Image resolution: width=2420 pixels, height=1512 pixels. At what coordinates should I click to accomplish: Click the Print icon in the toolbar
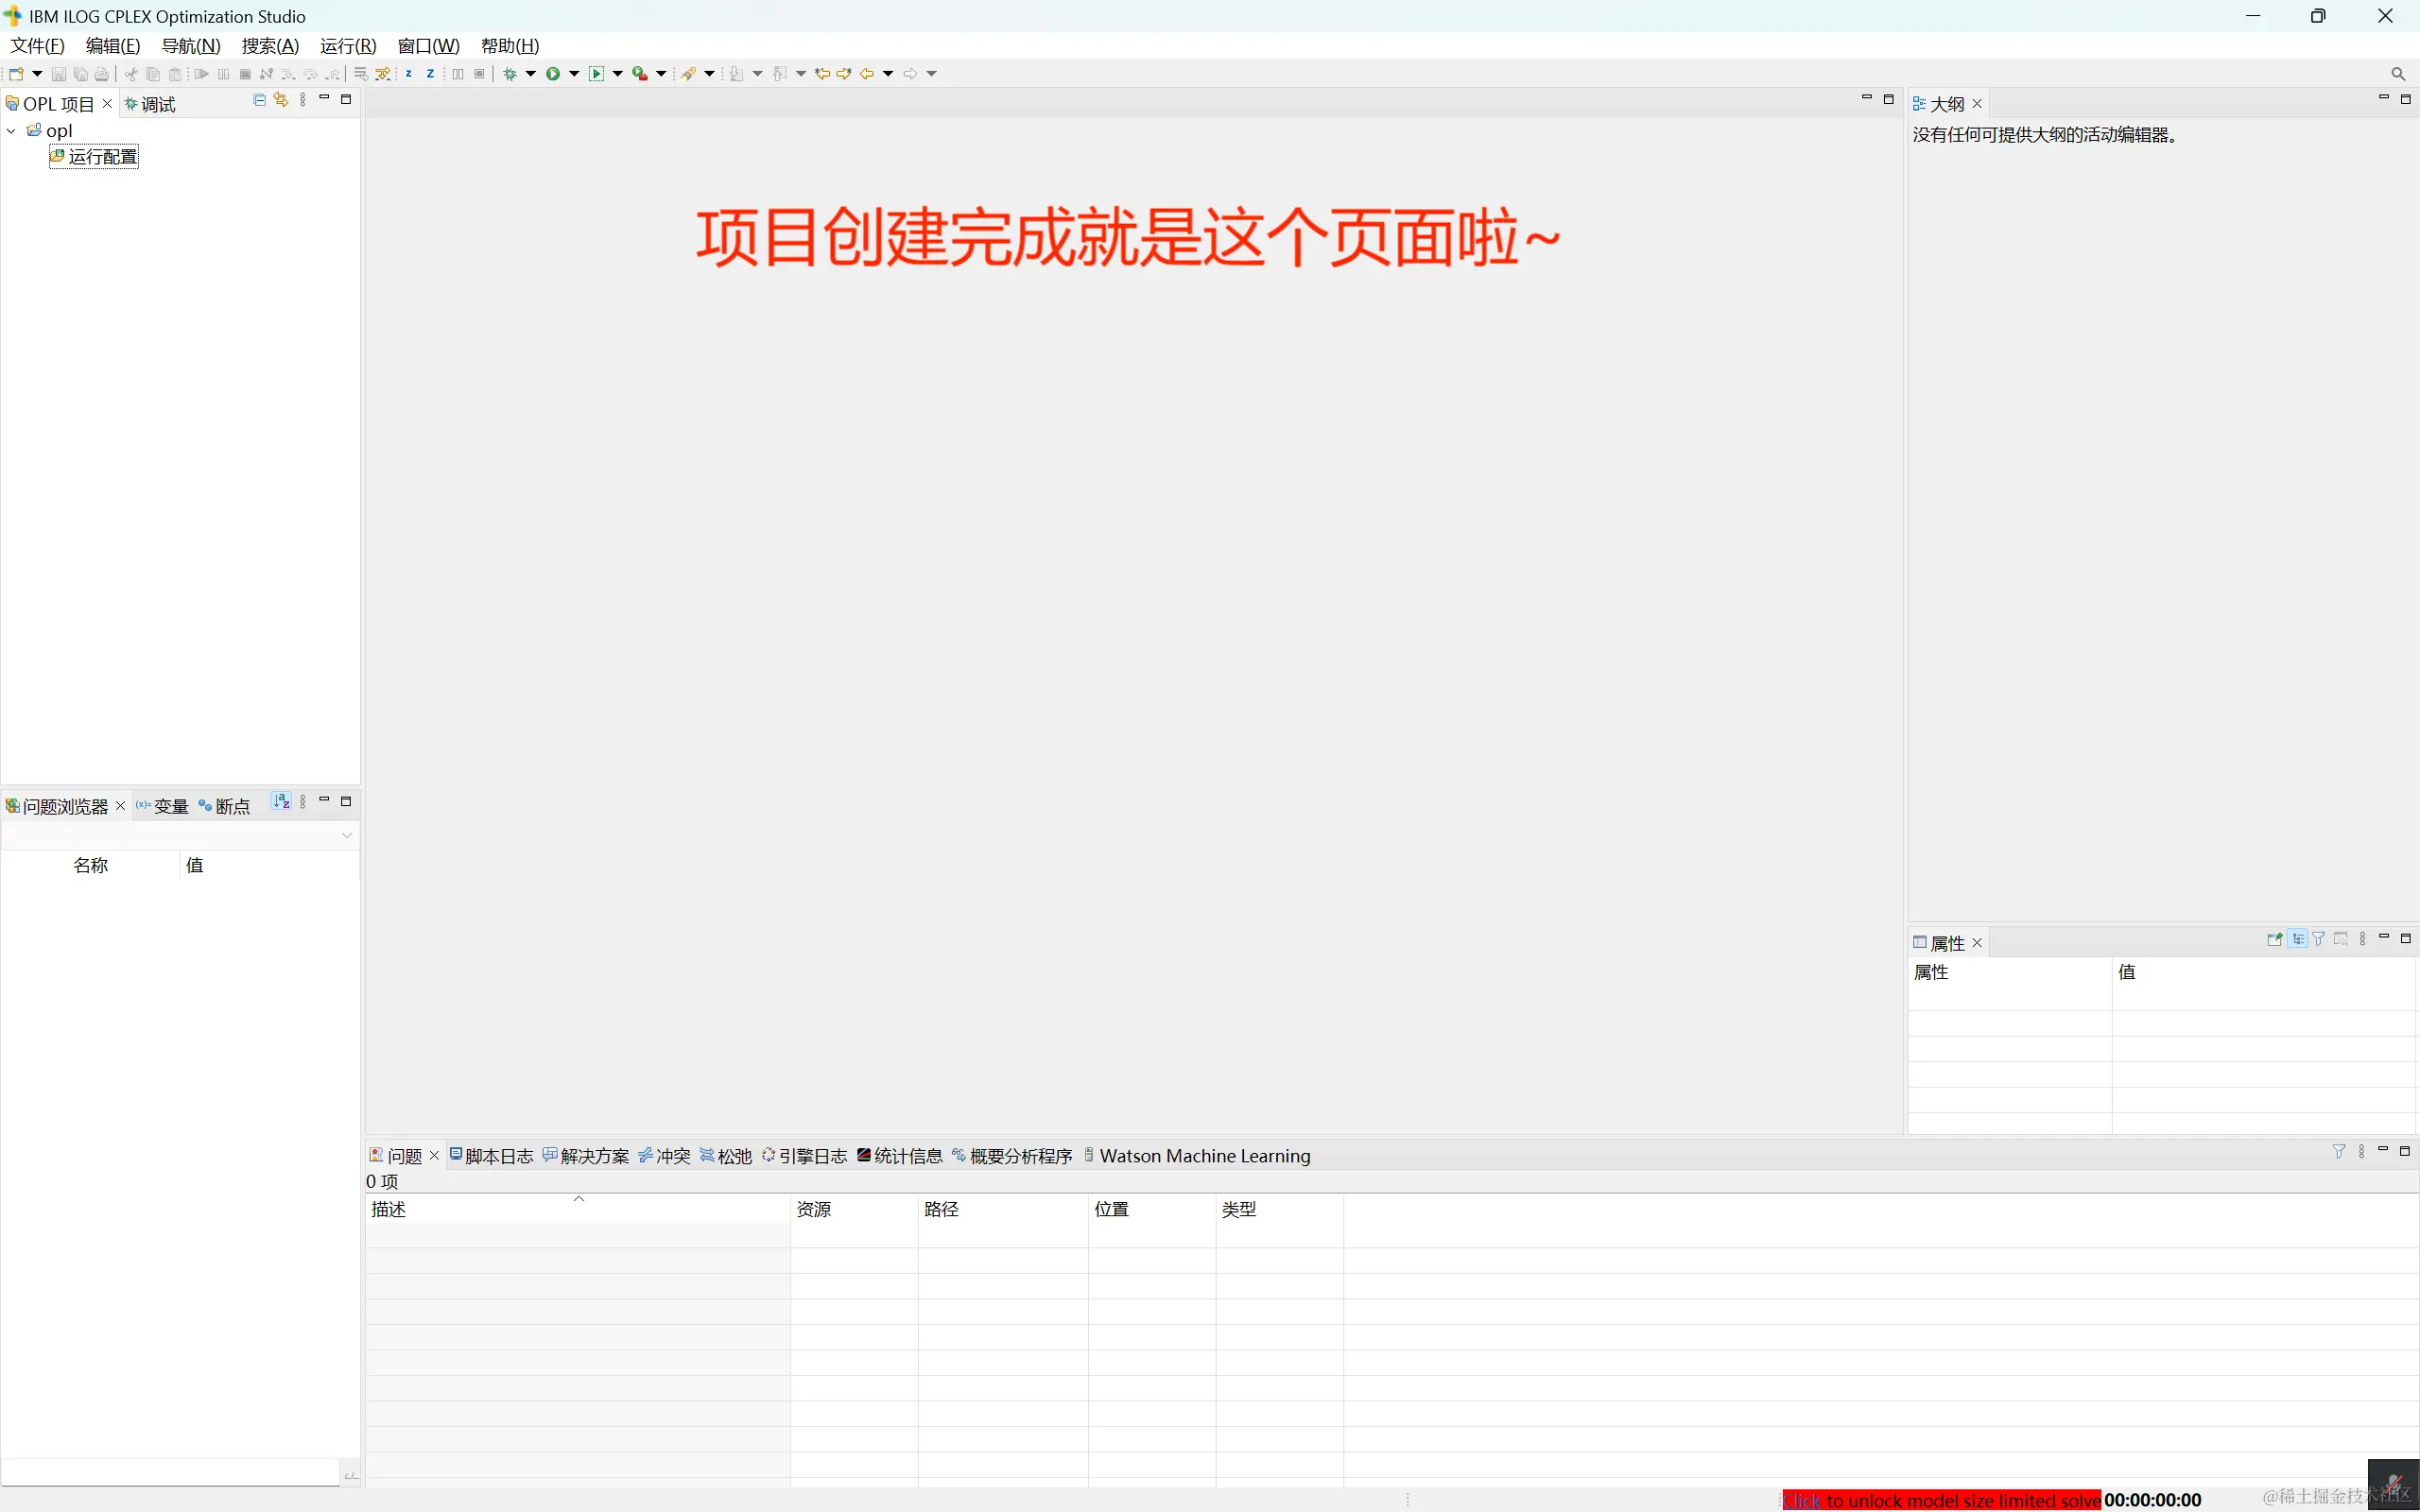coord(101,73)
